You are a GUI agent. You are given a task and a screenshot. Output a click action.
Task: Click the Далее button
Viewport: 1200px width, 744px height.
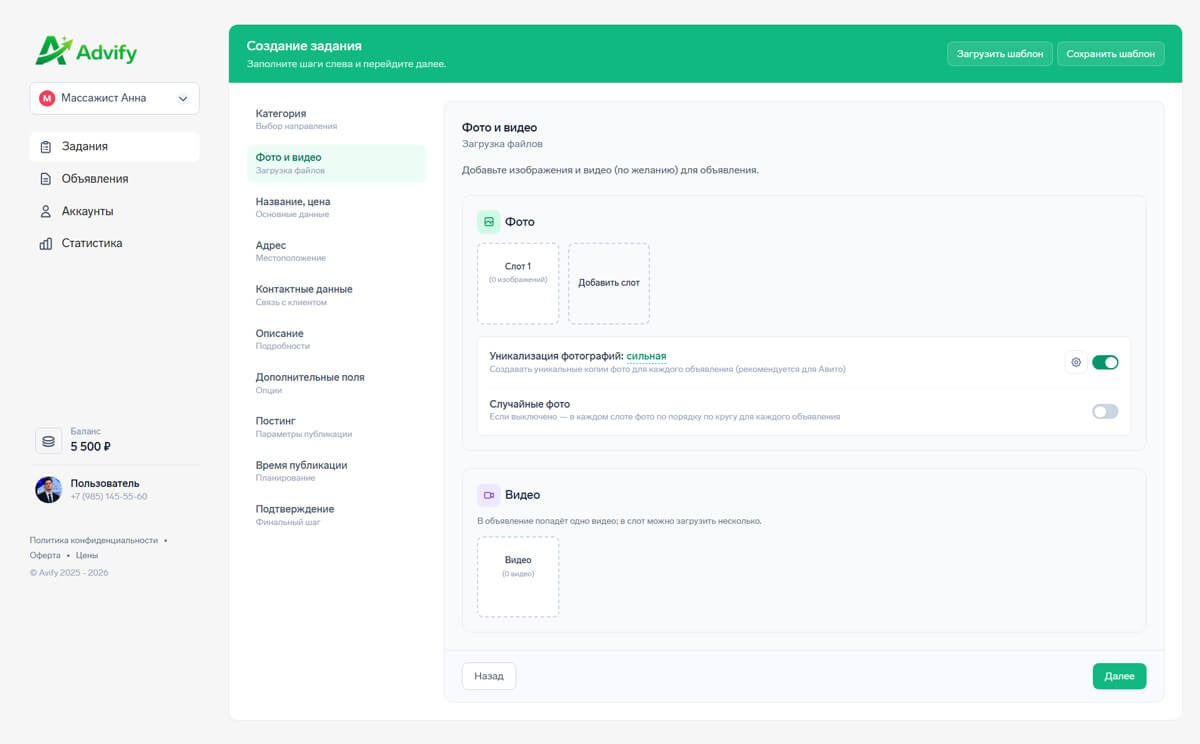point(1120,676)
